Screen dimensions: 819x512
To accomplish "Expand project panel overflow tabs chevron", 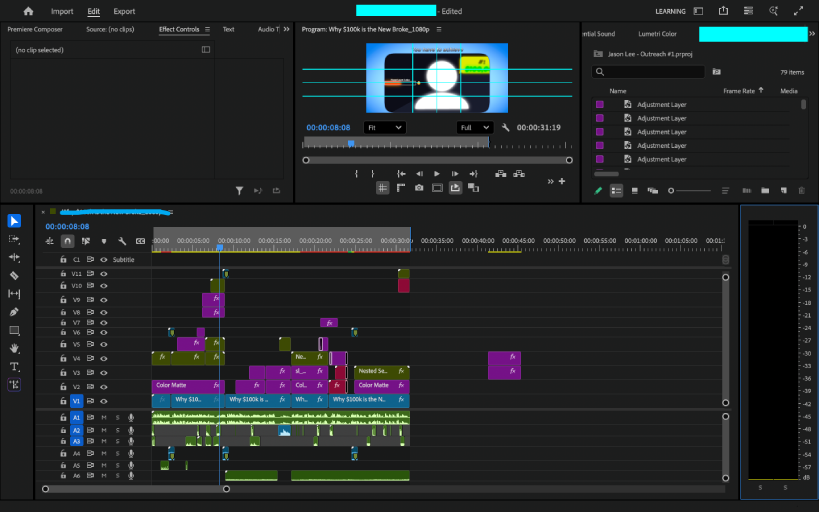I will 812,33.
